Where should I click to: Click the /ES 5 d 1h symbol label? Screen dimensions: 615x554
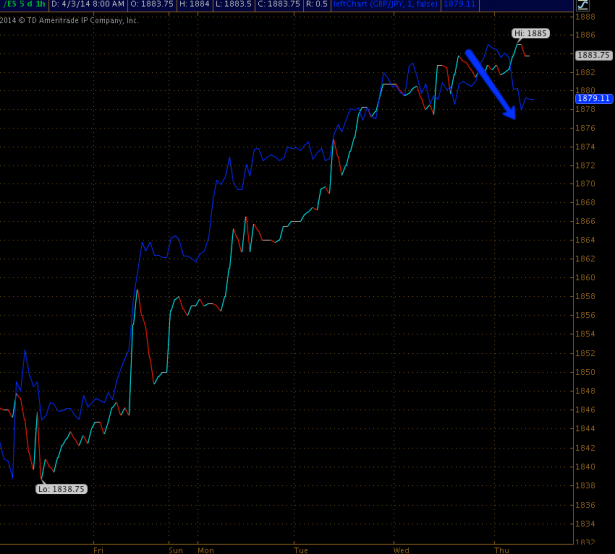[x=24, y=5]
